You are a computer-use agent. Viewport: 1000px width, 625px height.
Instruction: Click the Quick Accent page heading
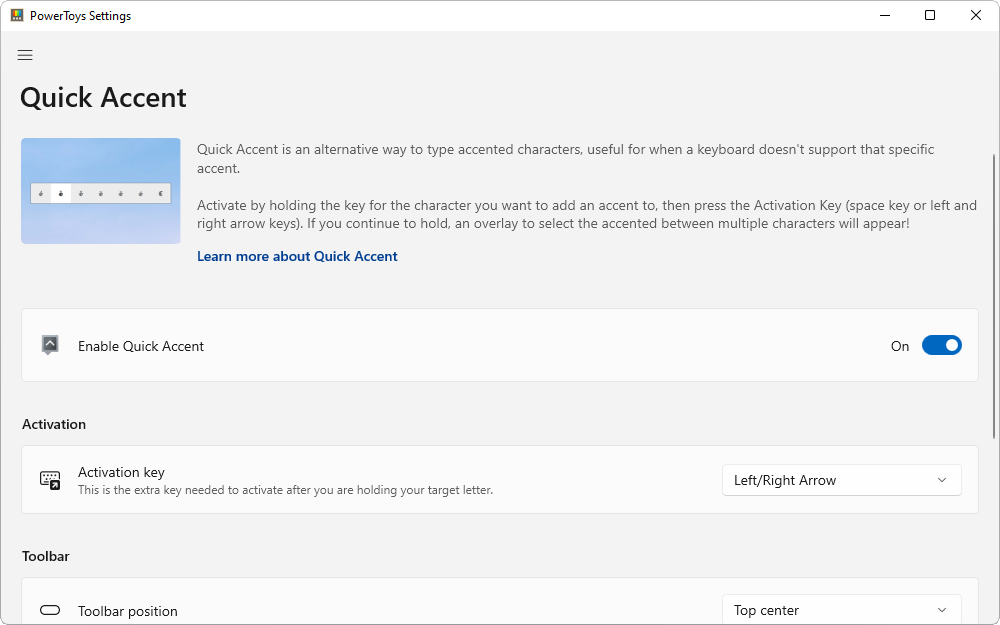[x=104, y=98]
